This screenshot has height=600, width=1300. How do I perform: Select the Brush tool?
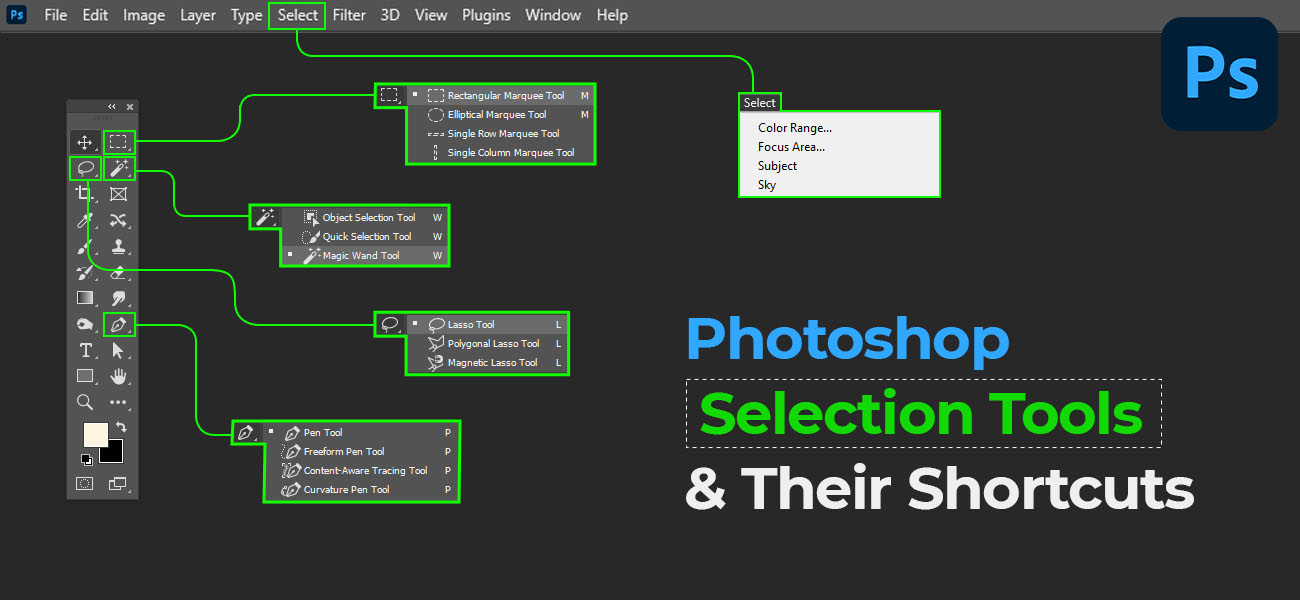[85, 246]
